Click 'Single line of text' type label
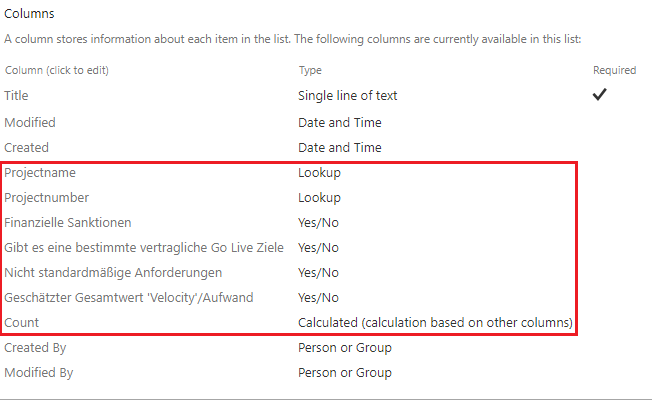 (x=348, y=96)
